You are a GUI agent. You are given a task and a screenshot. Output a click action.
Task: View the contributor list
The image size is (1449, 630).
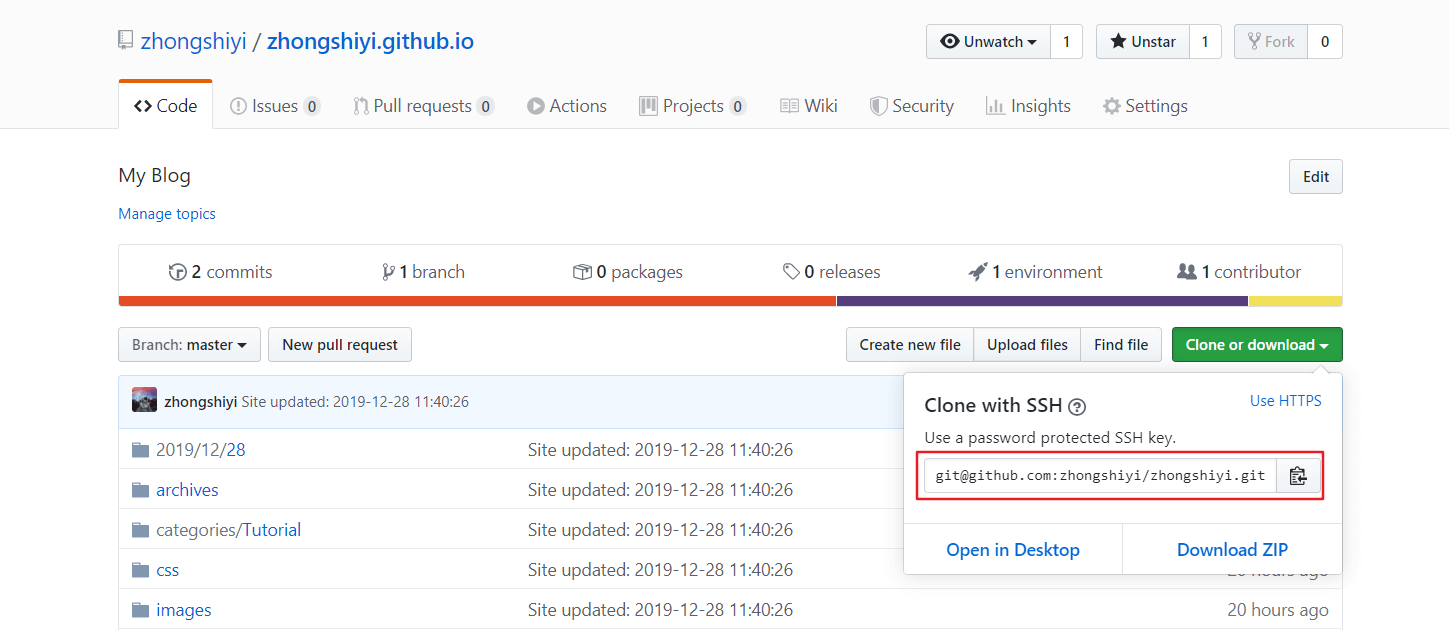(x=1239, y=272)
